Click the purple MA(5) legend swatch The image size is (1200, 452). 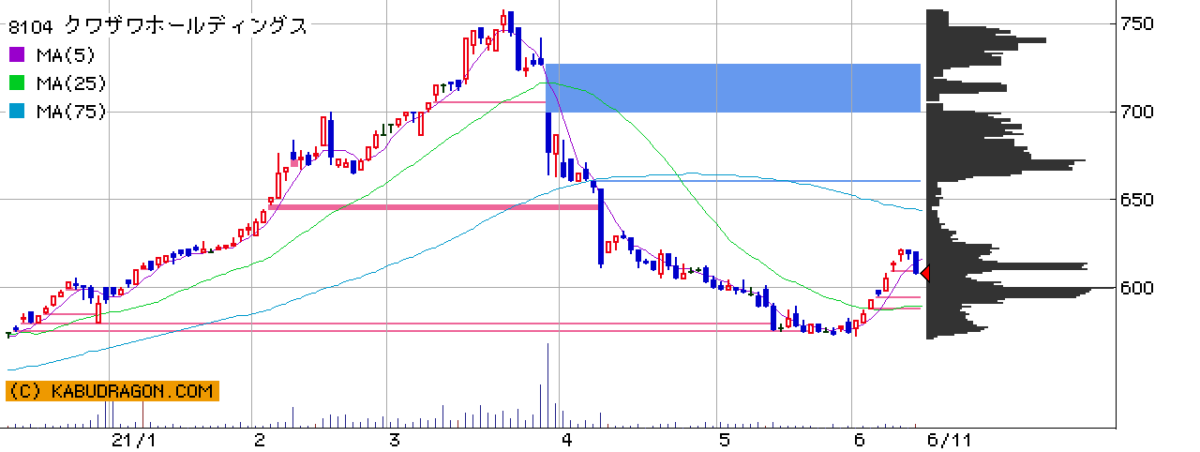(16, 55)
